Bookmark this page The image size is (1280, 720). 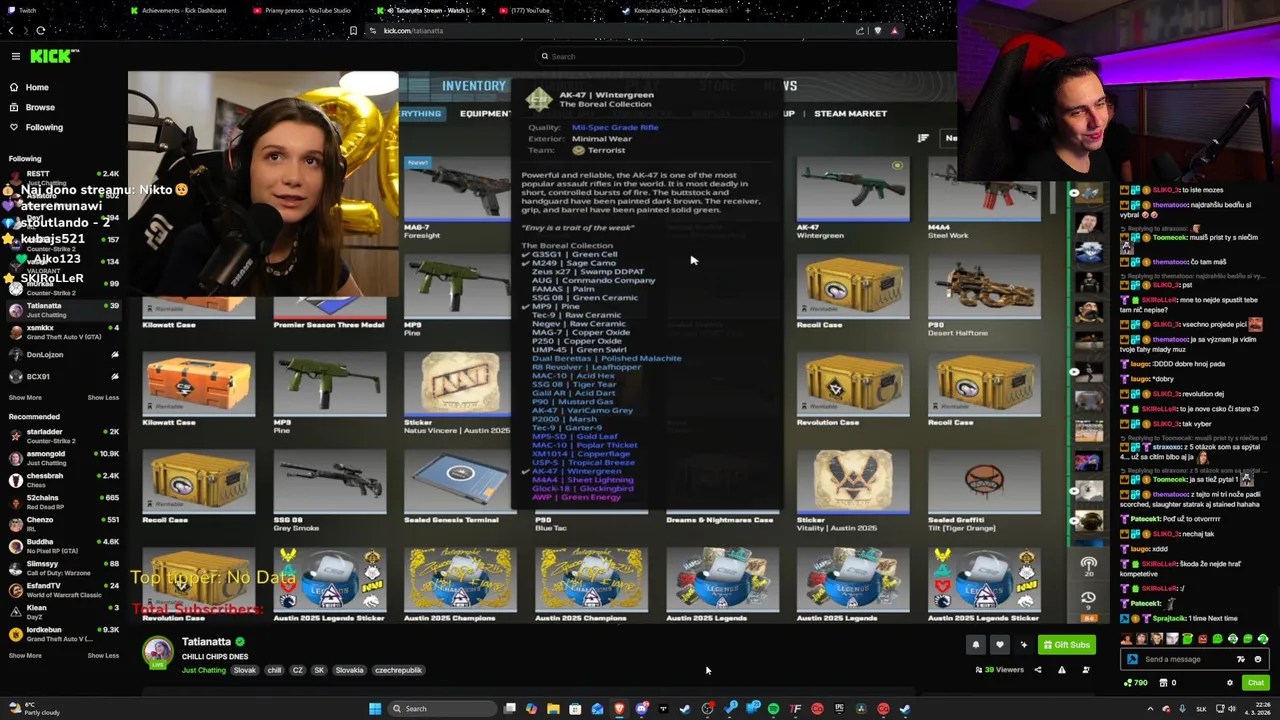point(353,30)
